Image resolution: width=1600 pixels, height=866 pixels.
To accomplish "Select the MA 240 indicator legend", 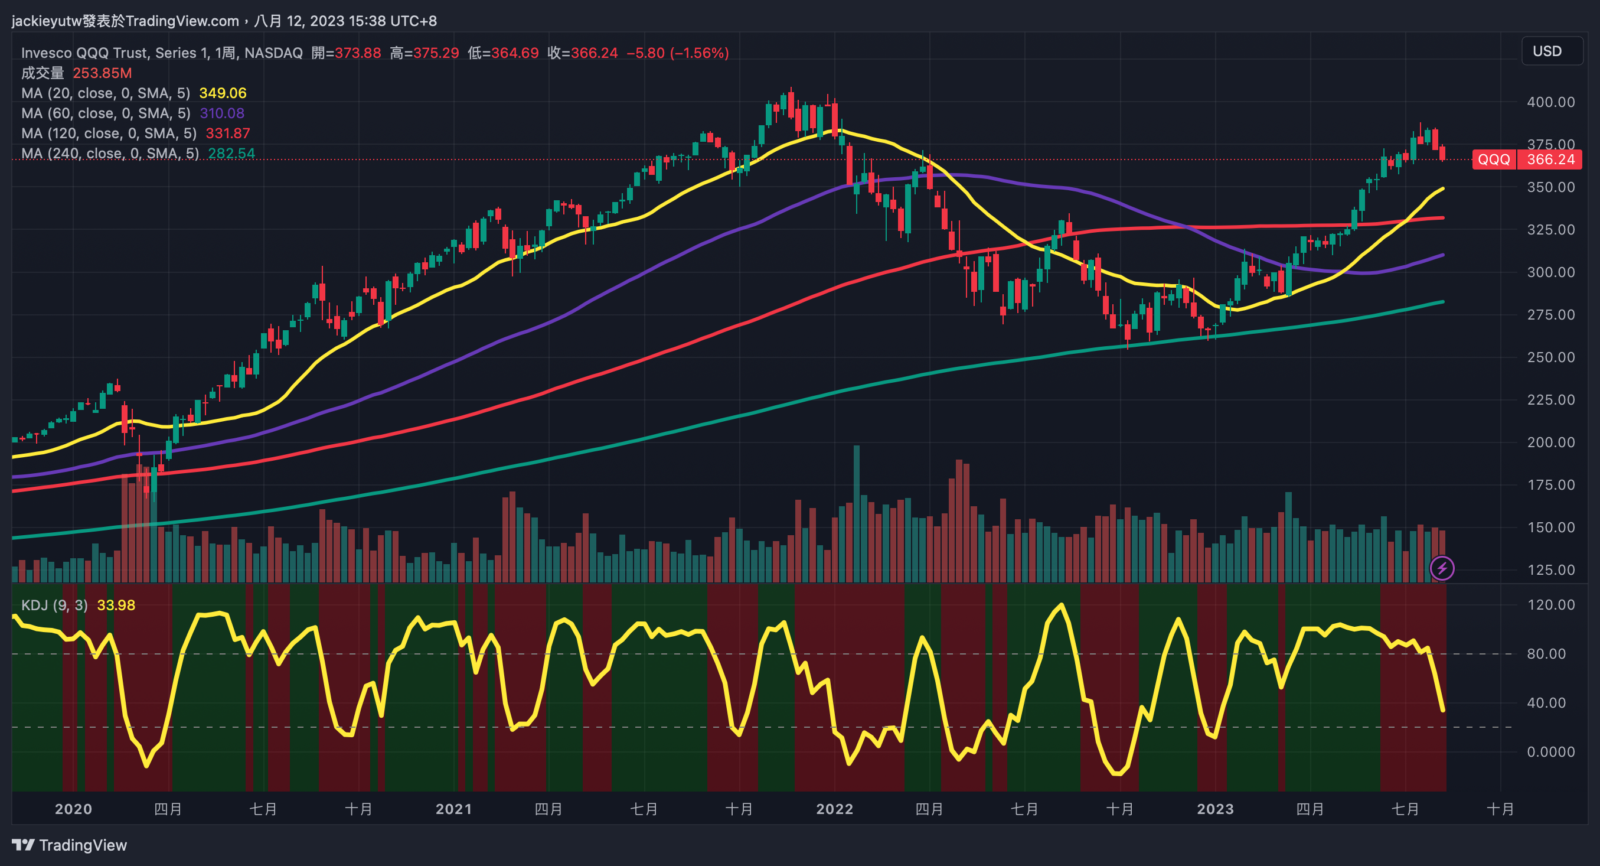I will pyautogui.click(x=110, y=153).
